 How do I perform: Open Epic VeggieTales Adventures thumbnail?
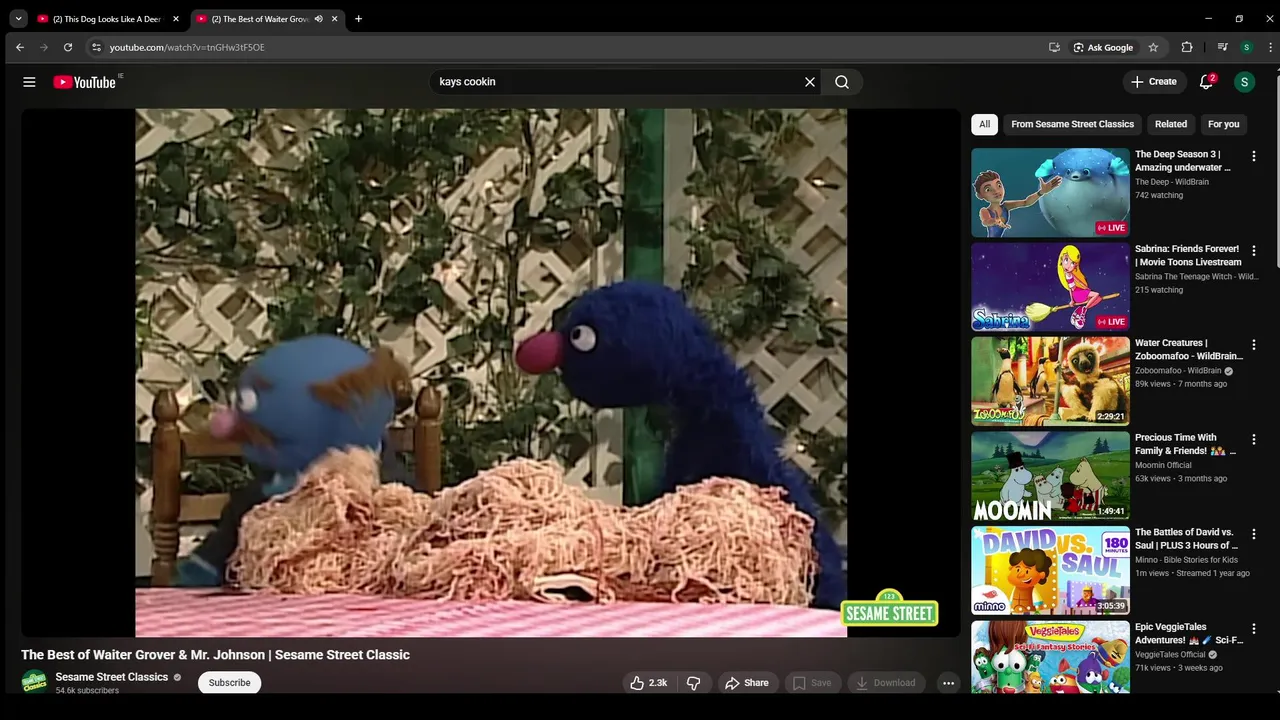[1050, 657]
